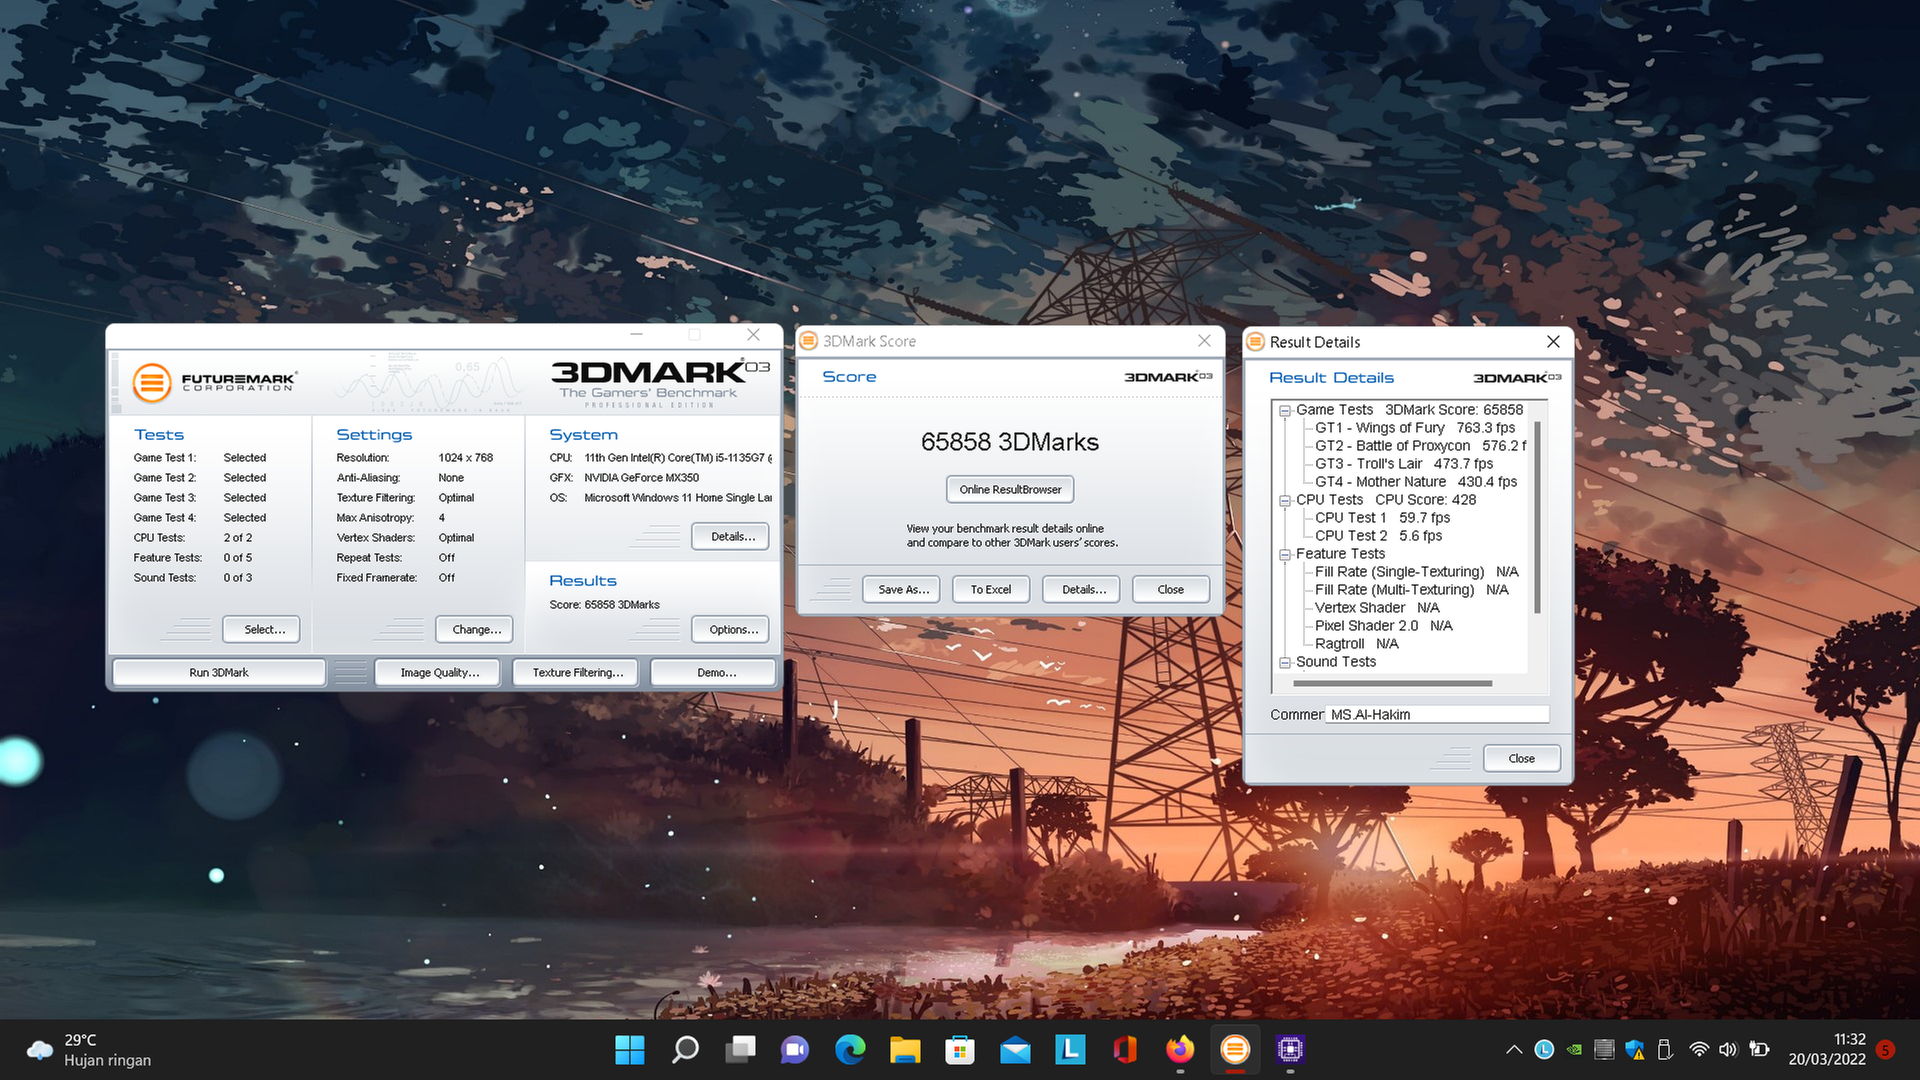Image resolution: width=1920 pixels, height=1080 pixels.
Task: Open the weather widget showing 29°C
Action: [x=90, y=1050]
